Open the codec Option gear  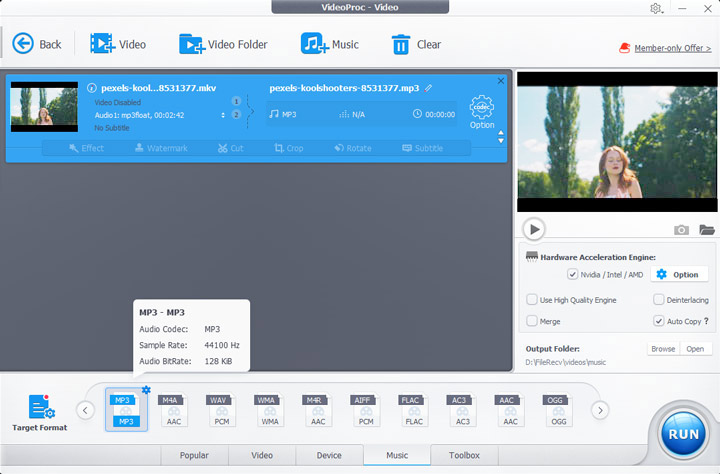click(482, 112)
